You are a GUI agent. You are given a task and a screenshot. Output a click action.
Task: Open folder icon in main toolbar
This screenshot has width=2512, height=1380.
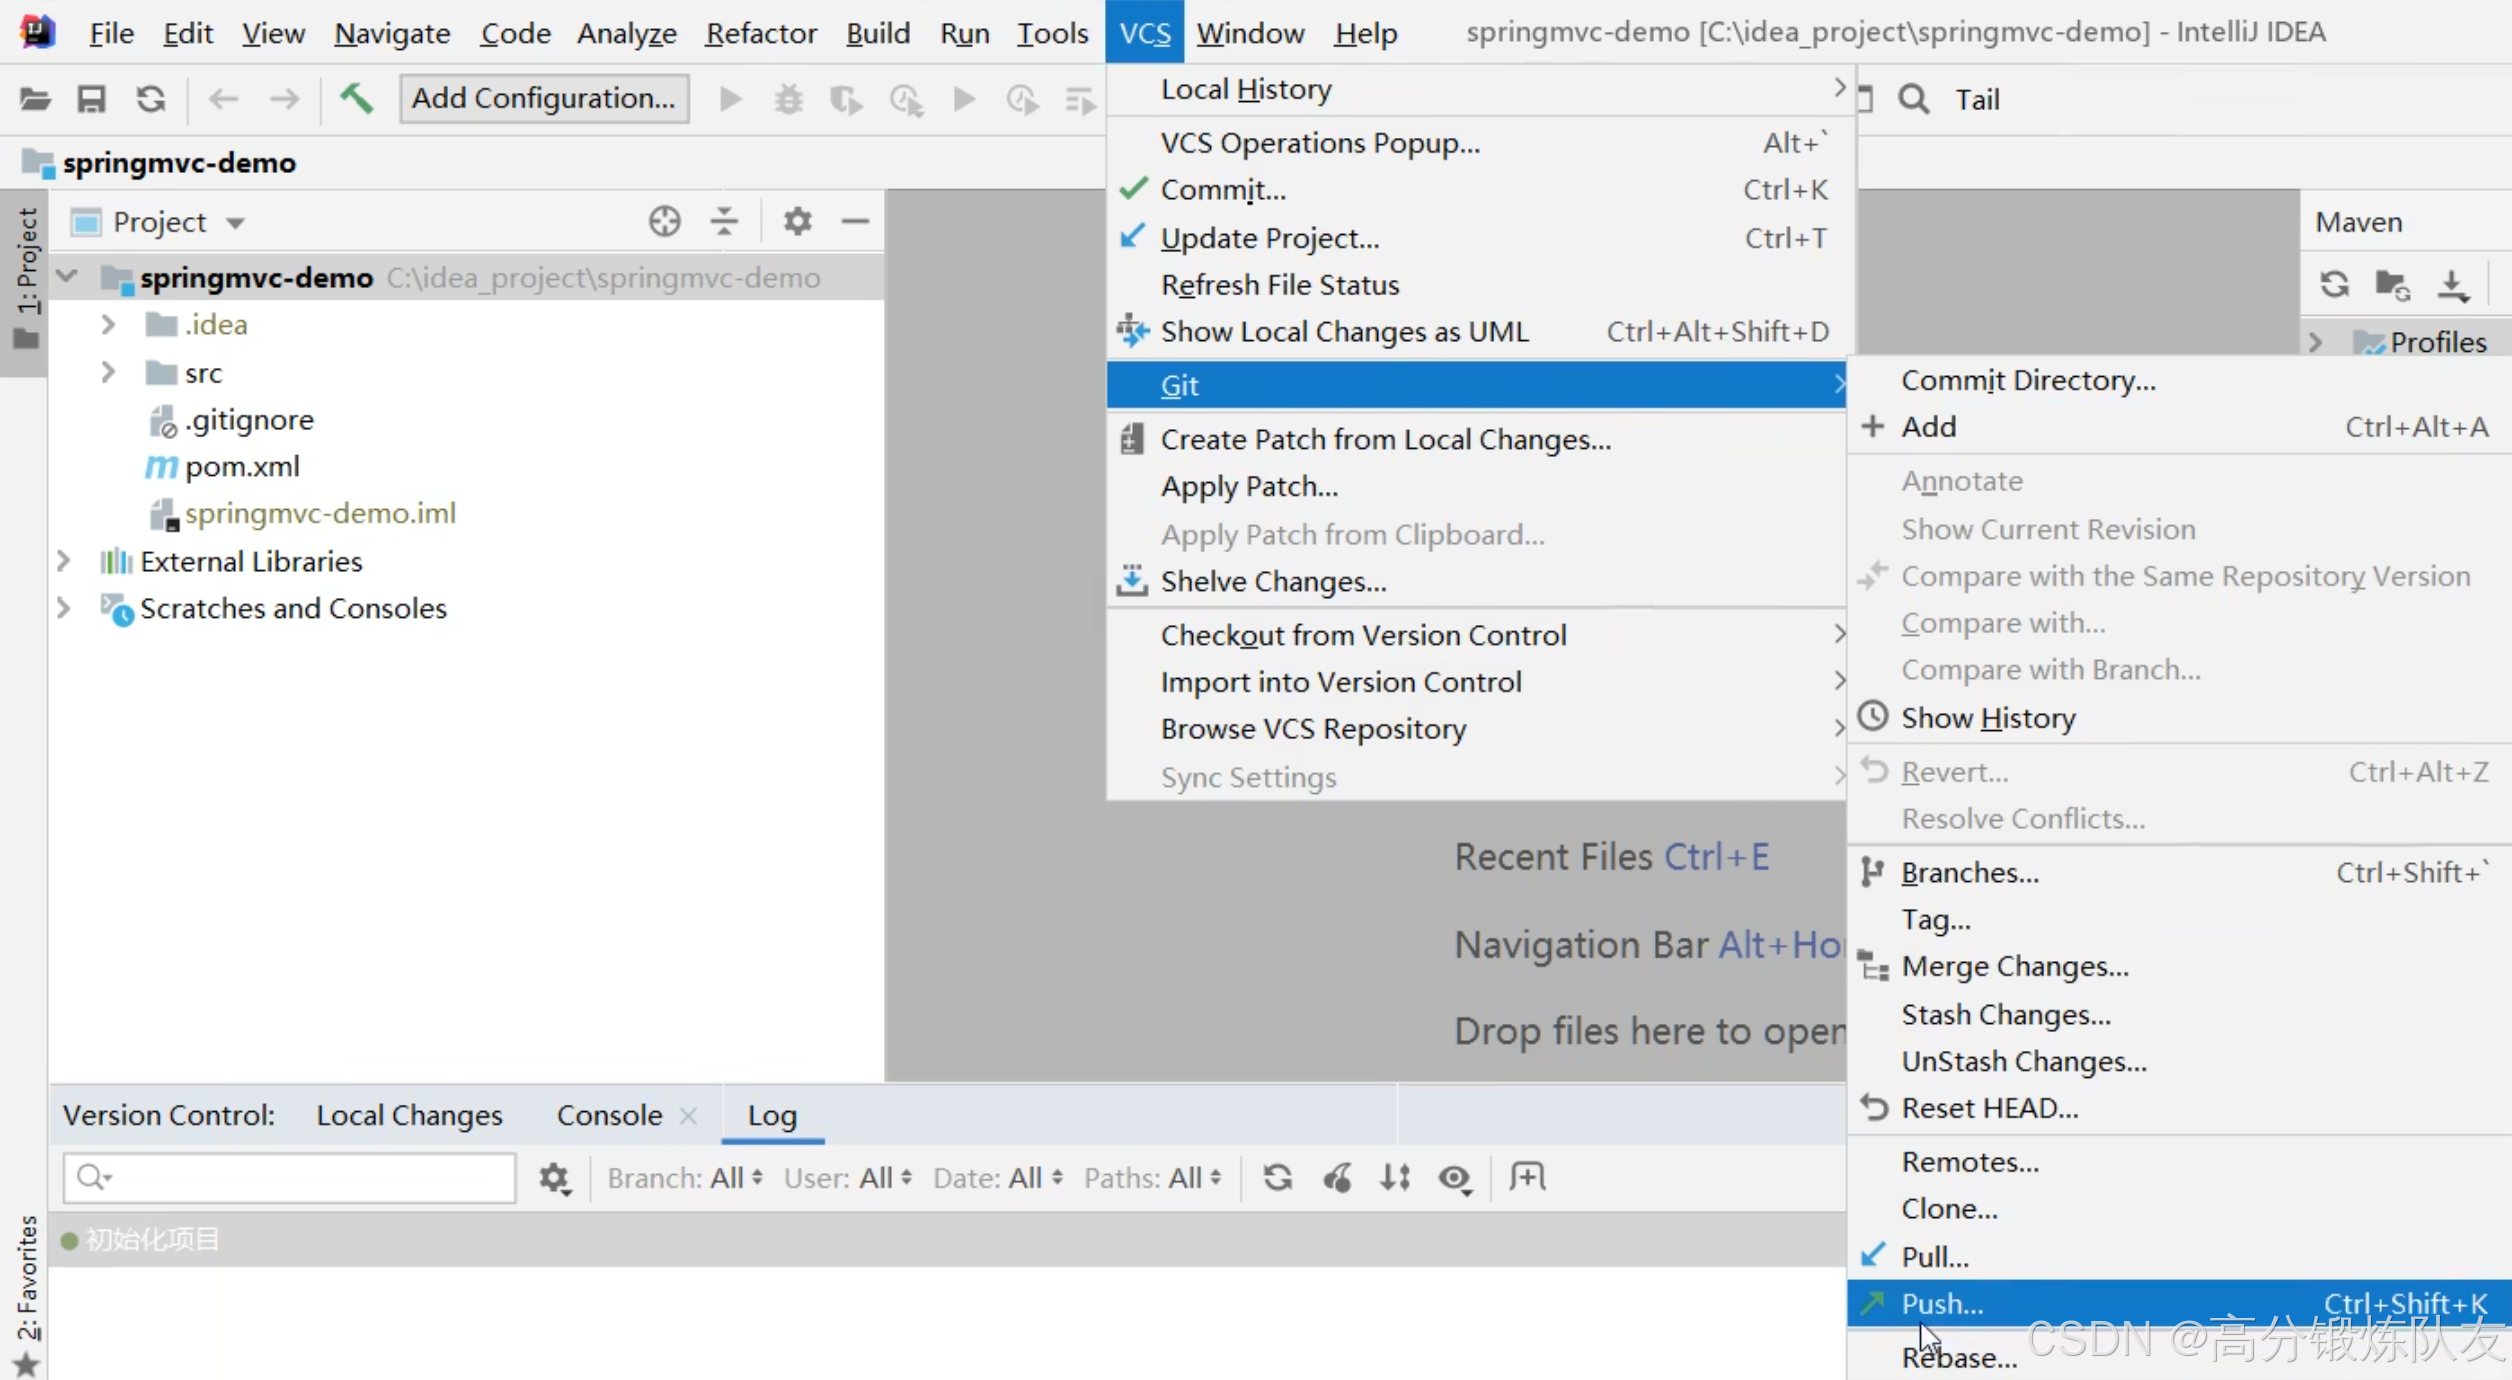click(x=35, y=99)
